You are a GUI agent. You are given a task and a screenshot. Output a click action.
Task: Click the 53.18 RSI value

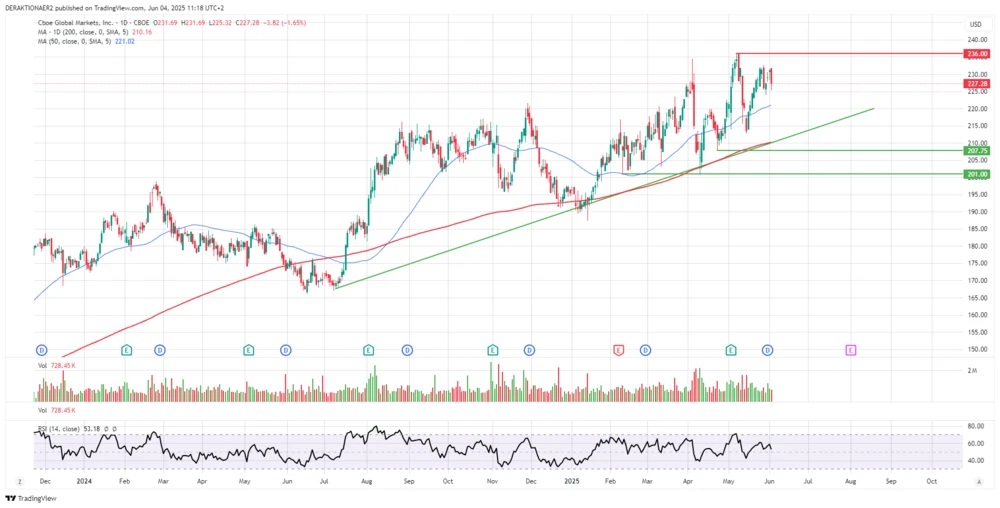pos(92,430)
